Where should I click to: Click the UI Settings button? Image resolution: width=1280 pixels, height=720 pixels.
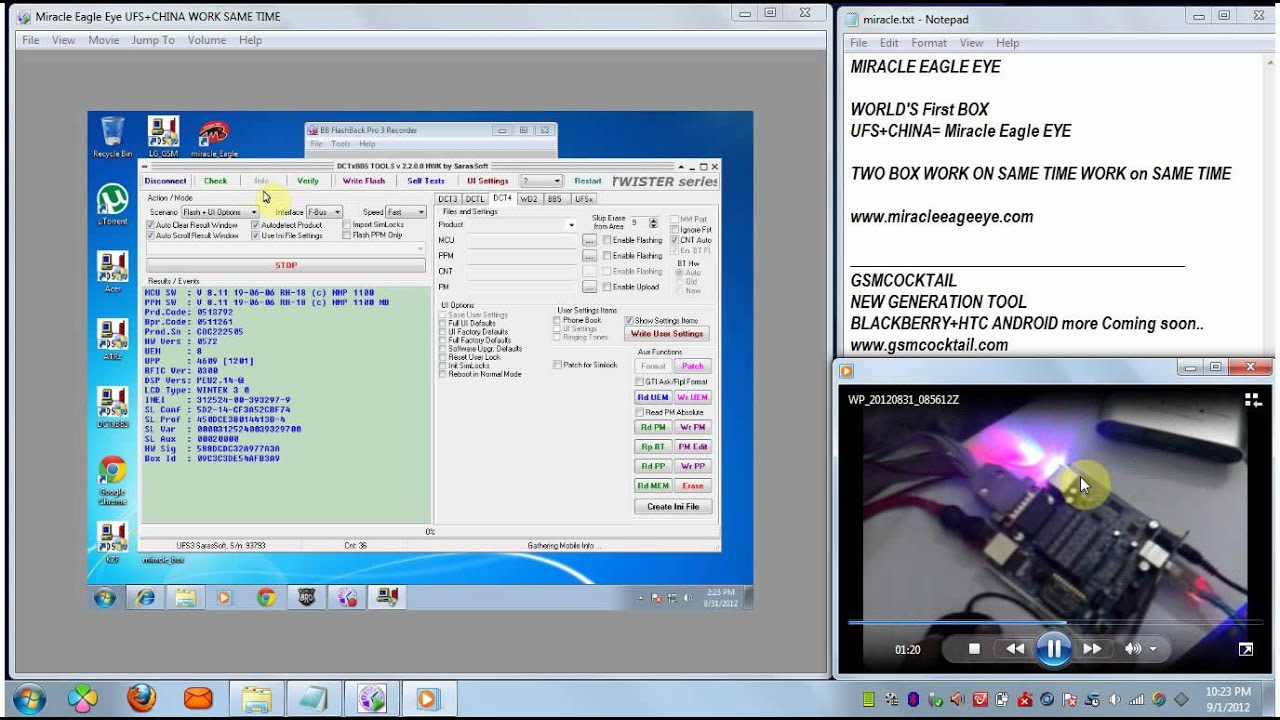488,181
